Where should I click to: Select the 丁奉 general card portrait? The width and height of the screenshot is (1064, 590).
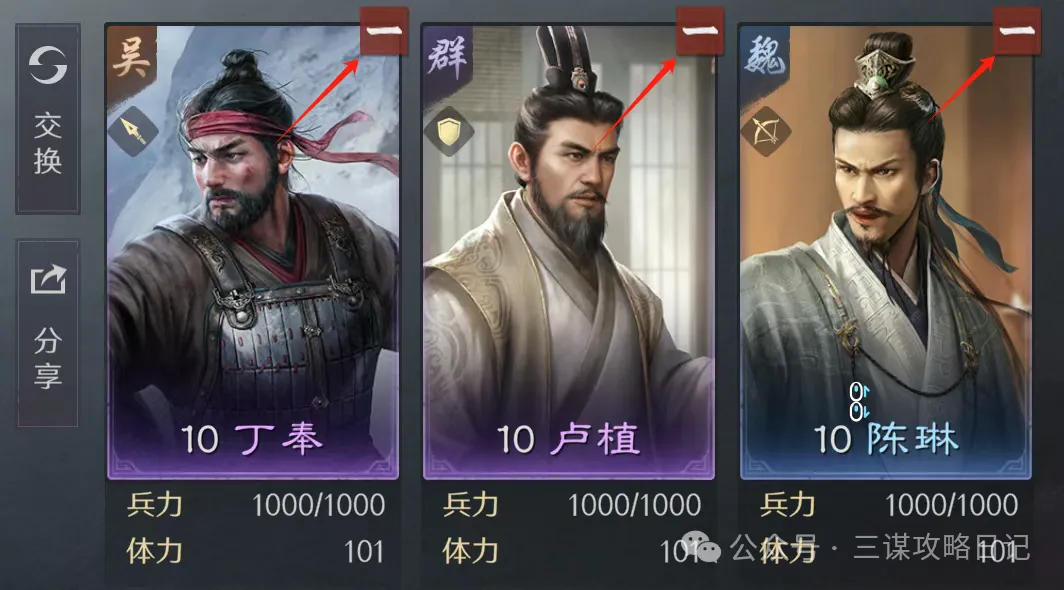(x=252, y=251)
